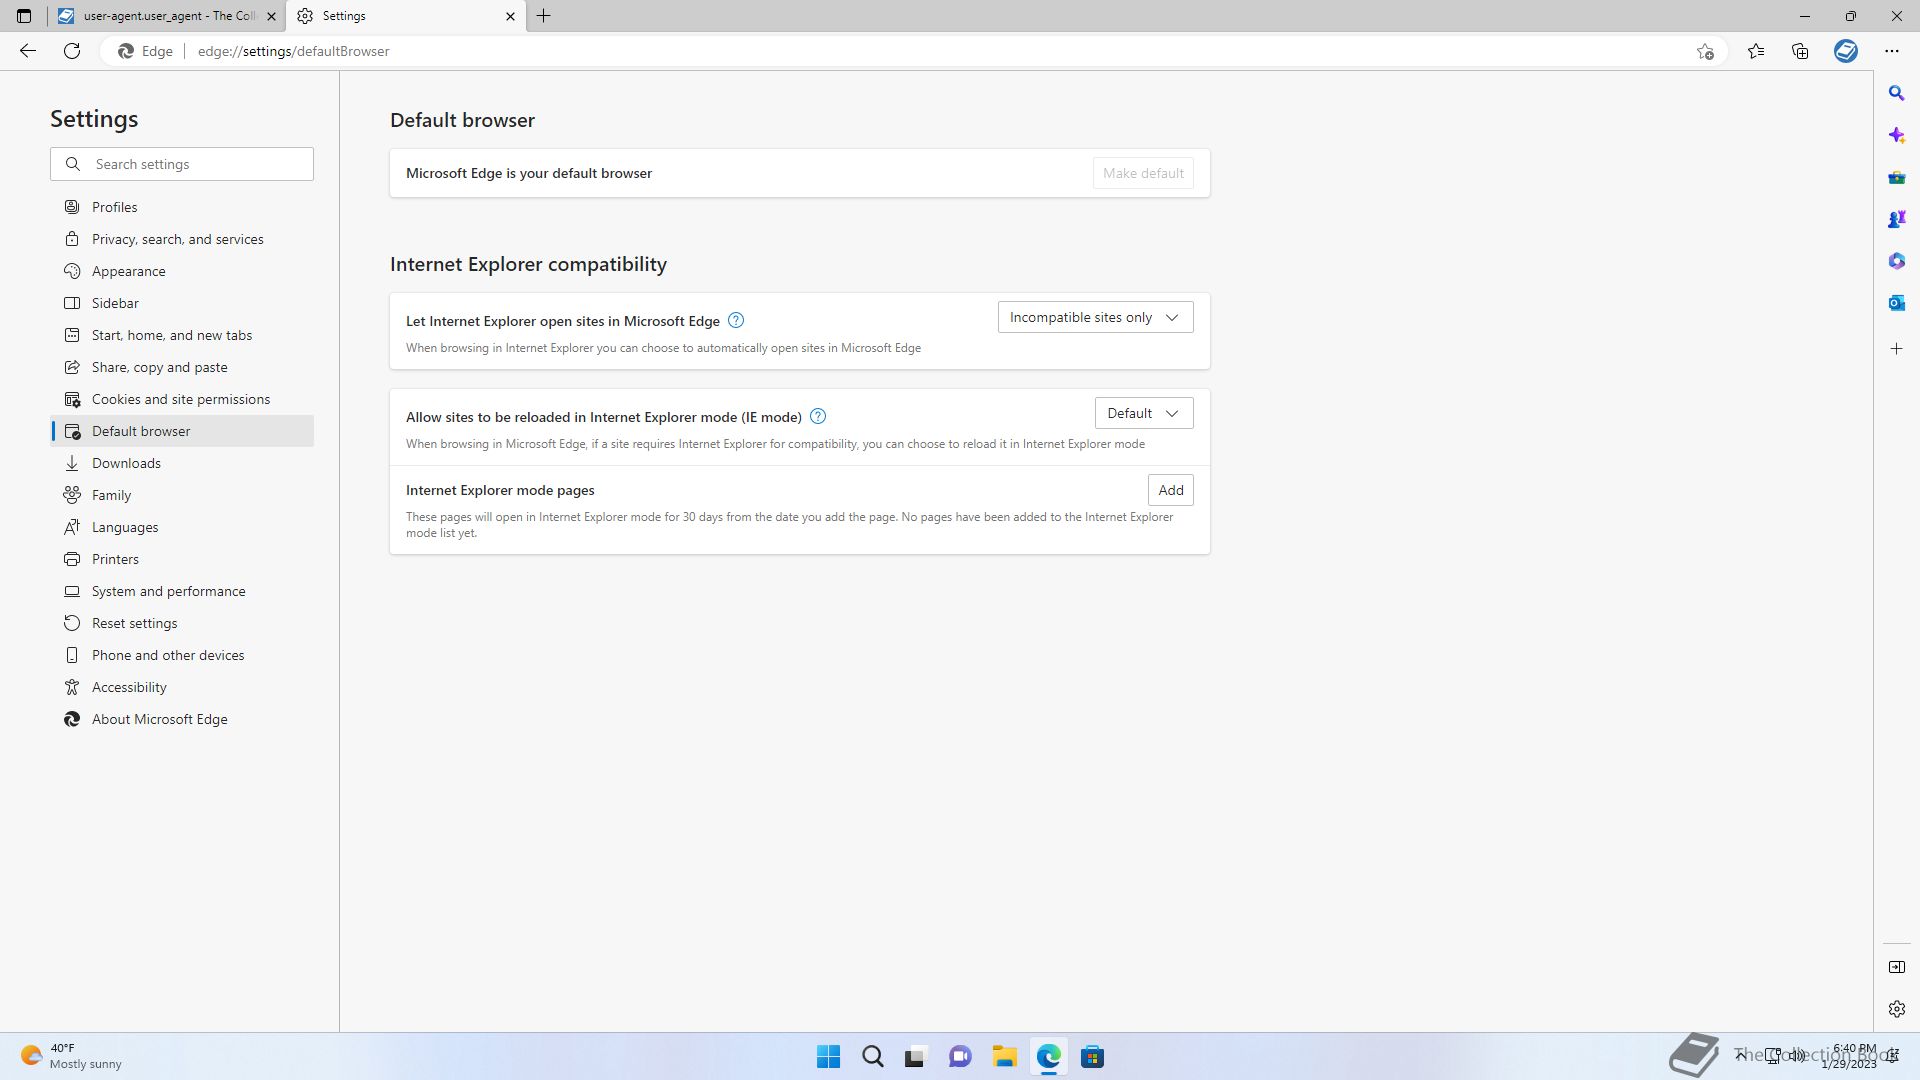Open sidebar Search icon

tap(1896, 93)
